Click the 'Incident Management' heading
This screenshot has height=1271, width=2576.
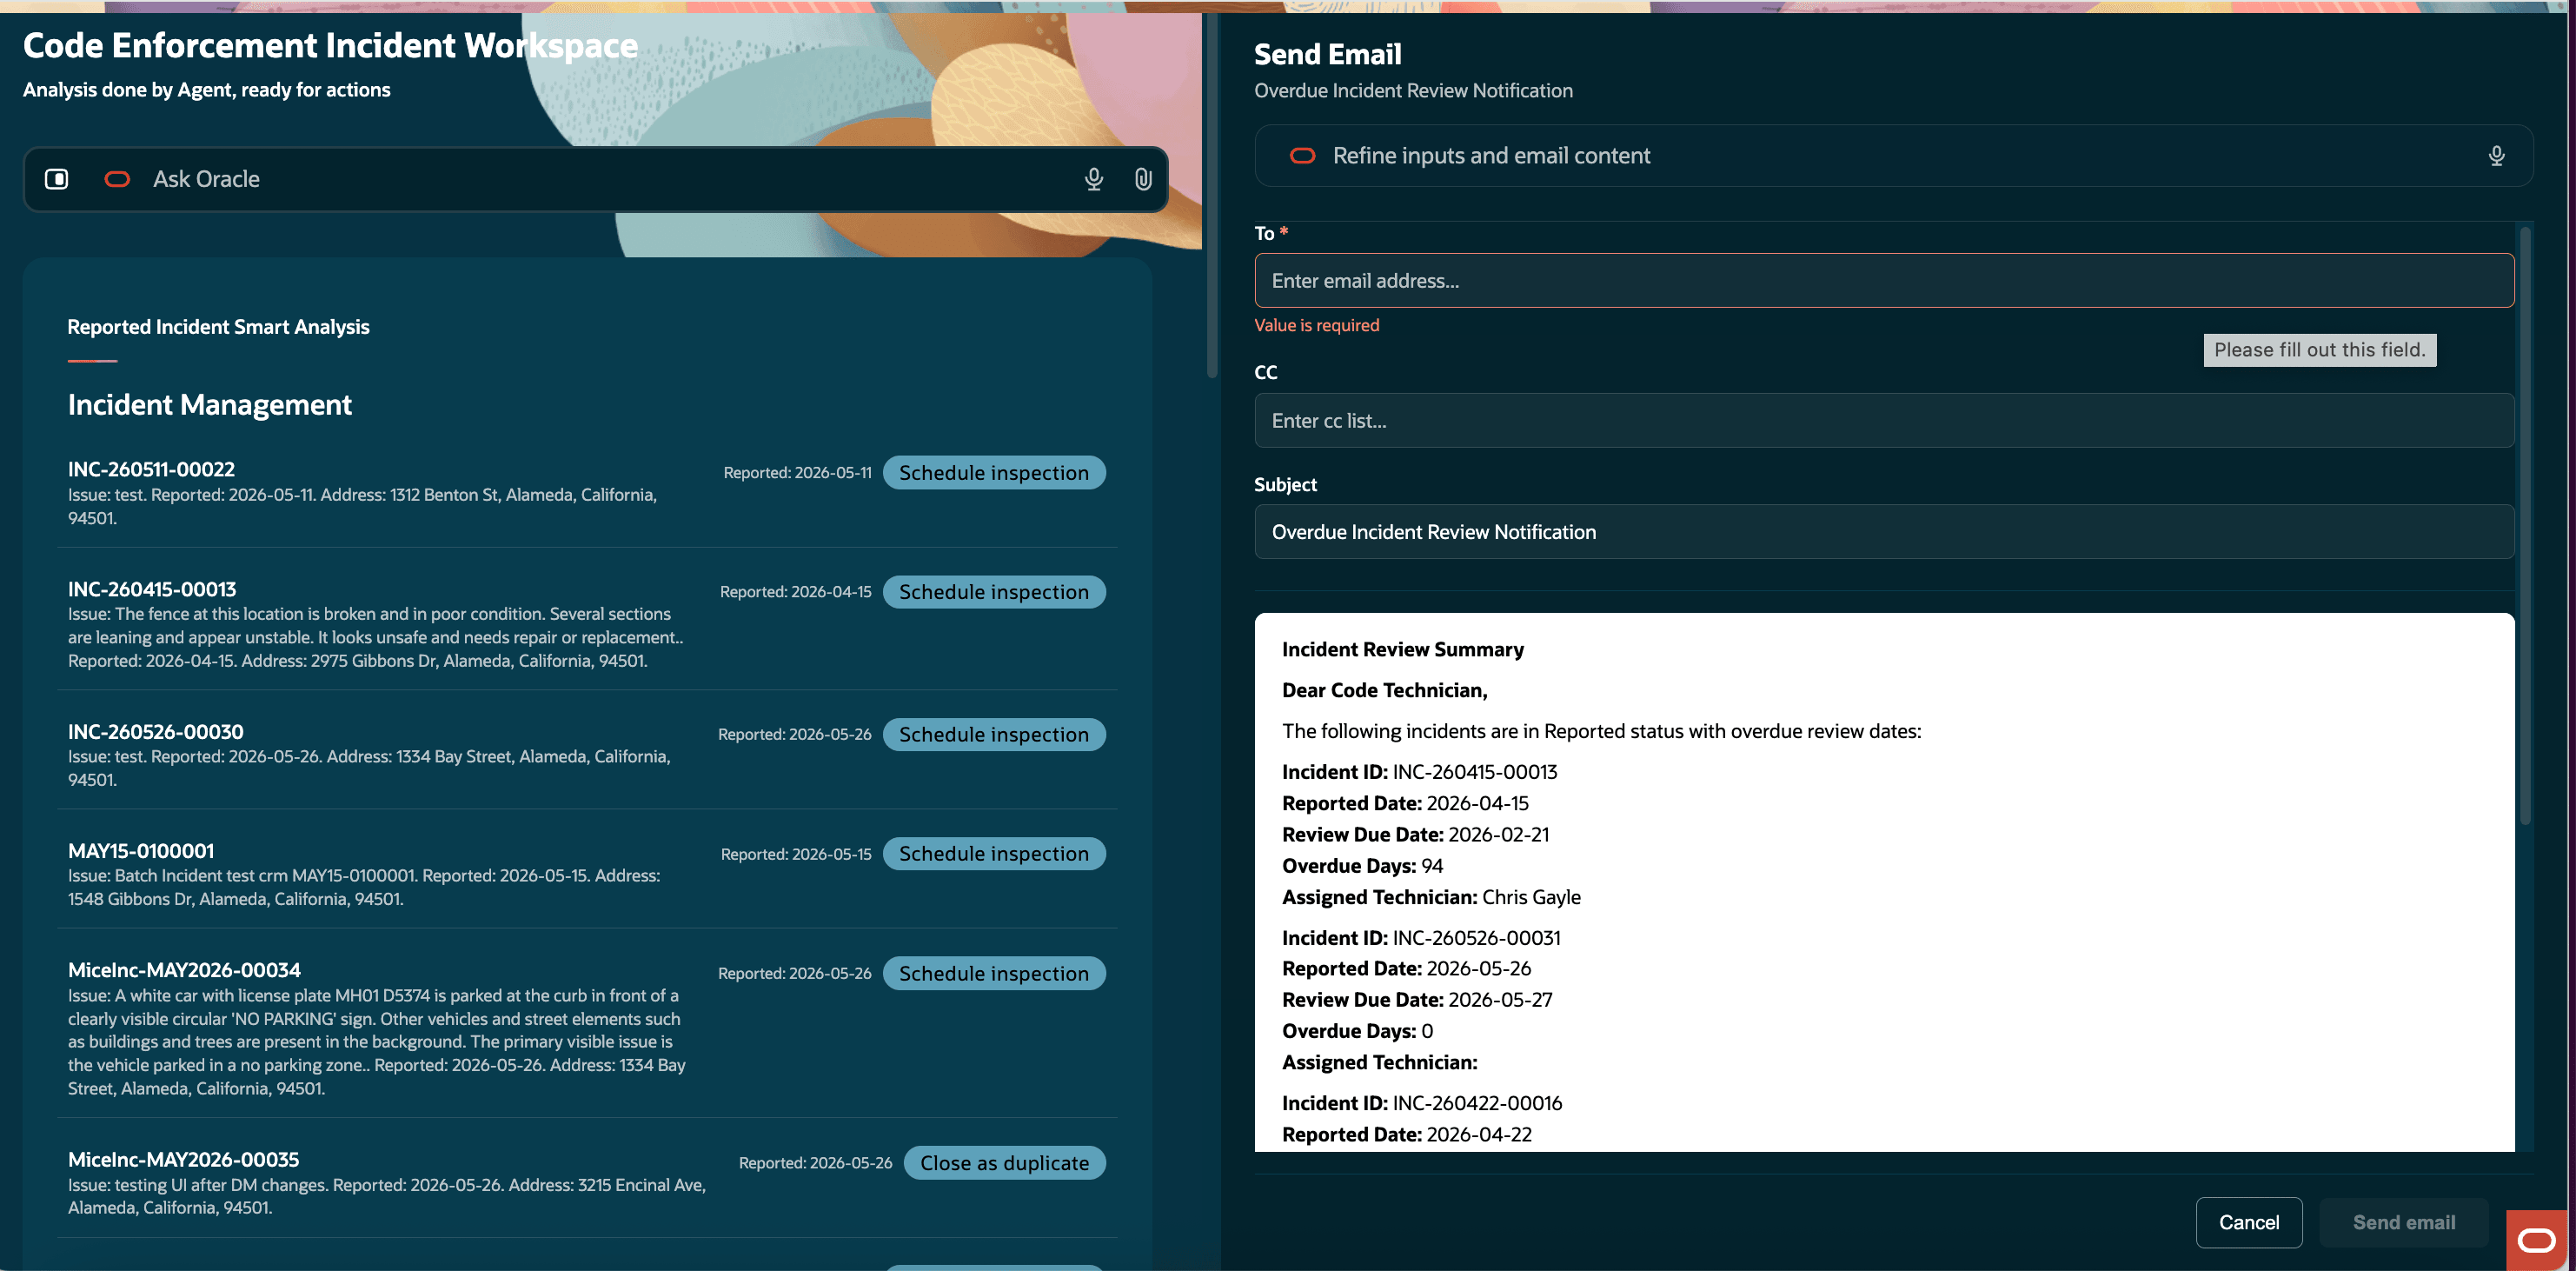(x=210, y=405)
